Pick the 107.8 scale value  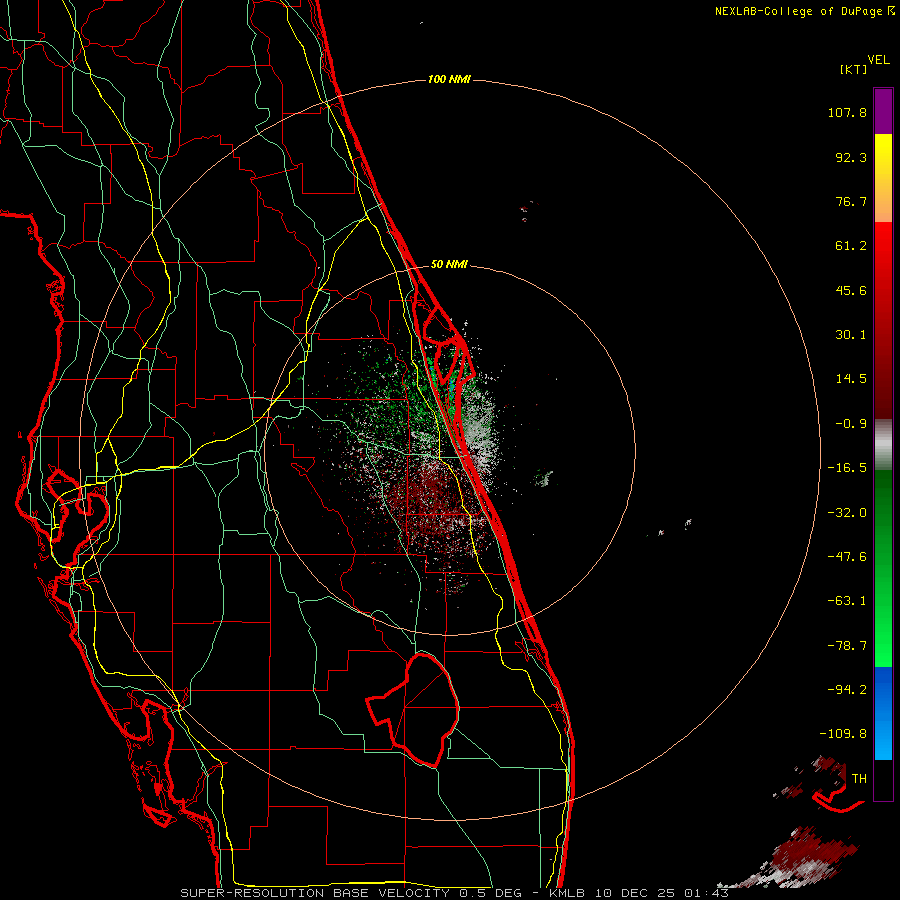[x=847, y=112]
